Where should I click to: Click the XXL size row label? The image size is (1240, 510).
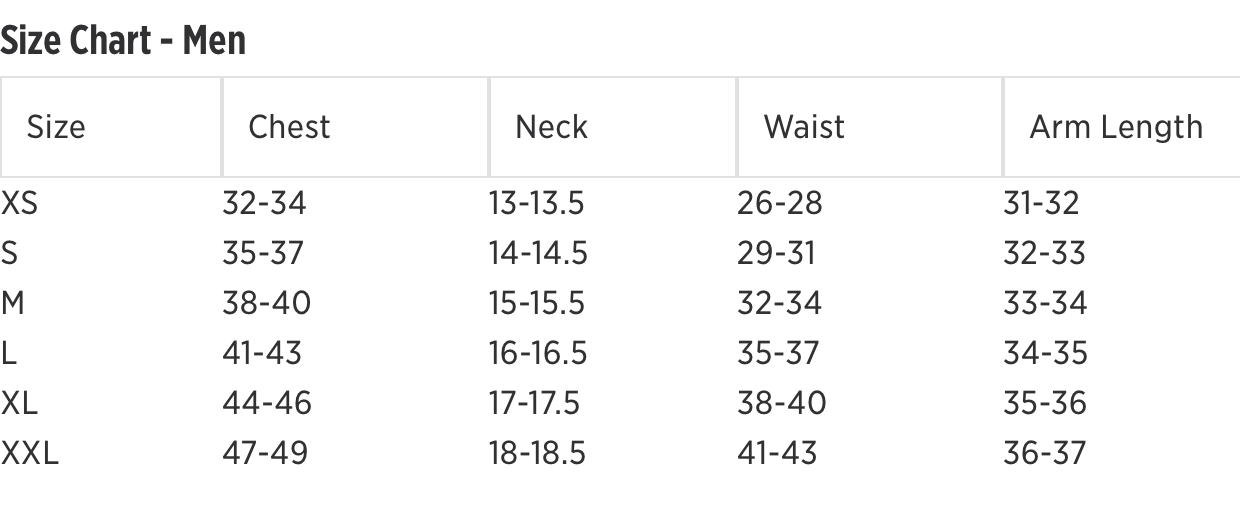[30, 453]
